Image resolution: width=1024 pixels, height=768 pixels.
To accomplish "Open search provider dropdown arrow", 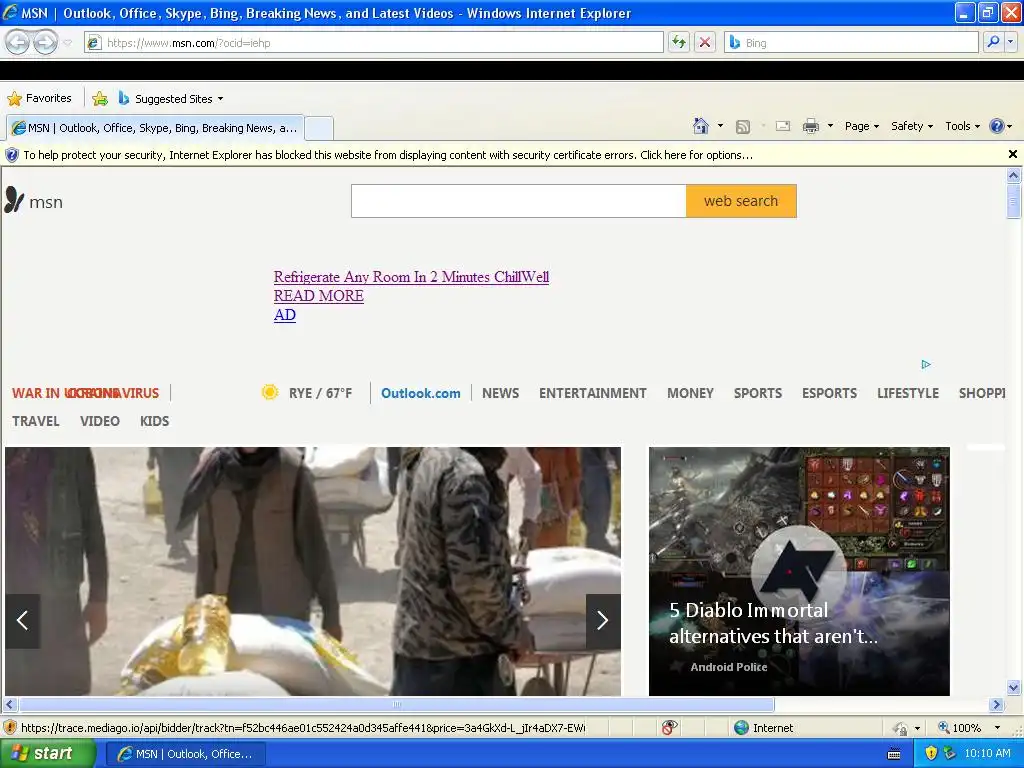I will pos(1011,42).
